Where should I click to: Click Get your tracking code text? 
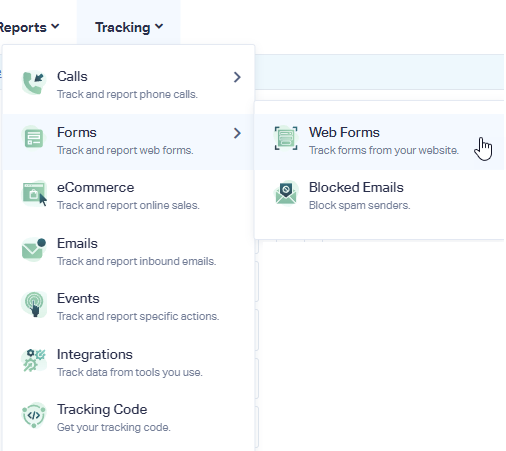pos(114,427)
